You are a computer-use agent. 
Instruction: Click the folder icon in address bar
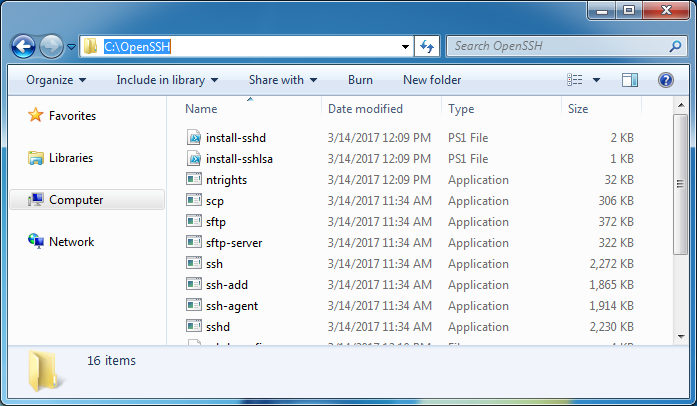point(90,46)
